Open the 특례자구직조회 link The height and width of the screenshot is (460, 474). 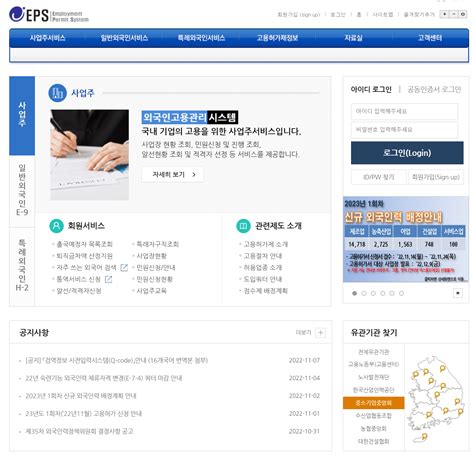pos(158,244)
